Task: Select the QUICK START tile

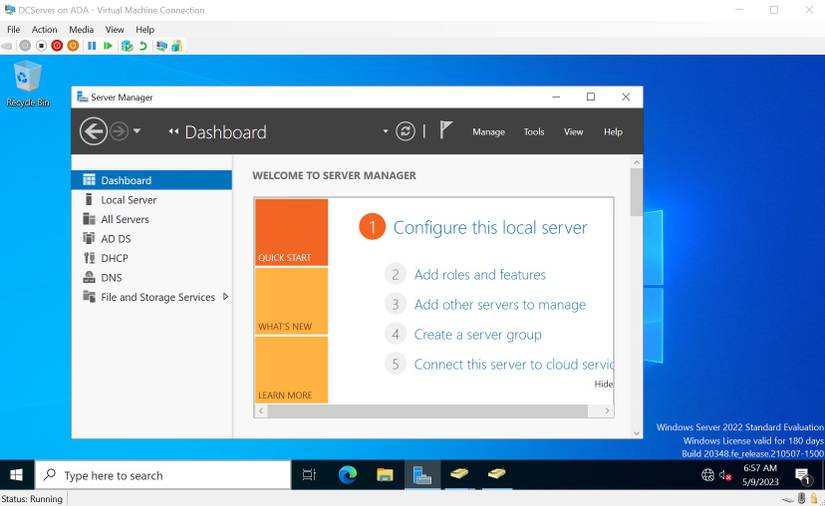Action: point(291,232)
